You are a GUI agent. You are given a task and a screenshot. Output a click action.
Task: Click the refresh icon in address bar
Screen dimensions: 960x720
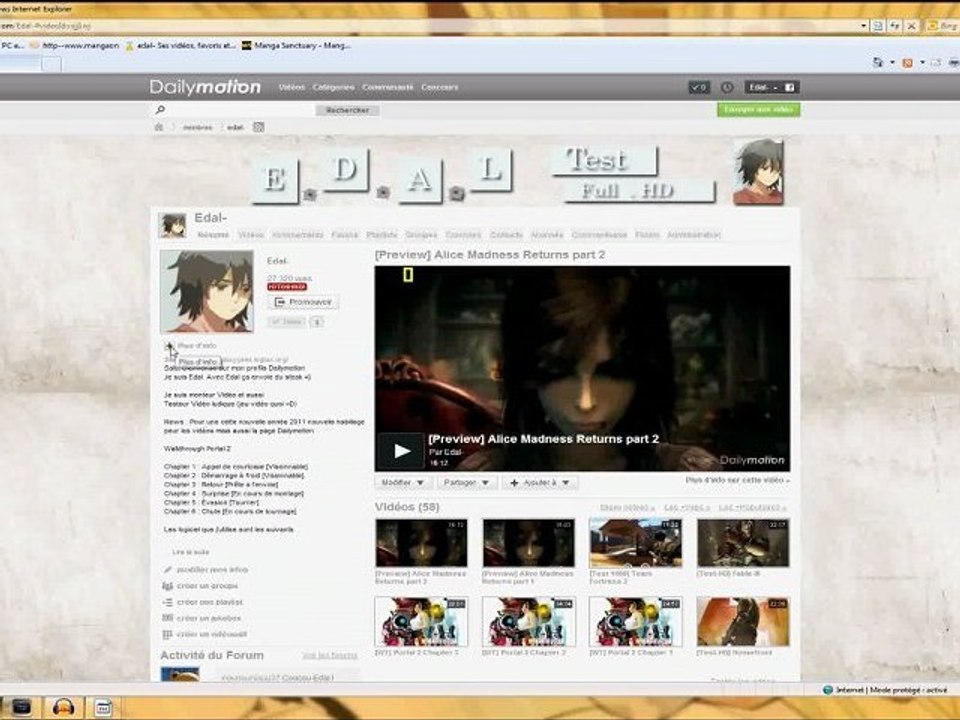pyautogui.click(x=894, y=26)
